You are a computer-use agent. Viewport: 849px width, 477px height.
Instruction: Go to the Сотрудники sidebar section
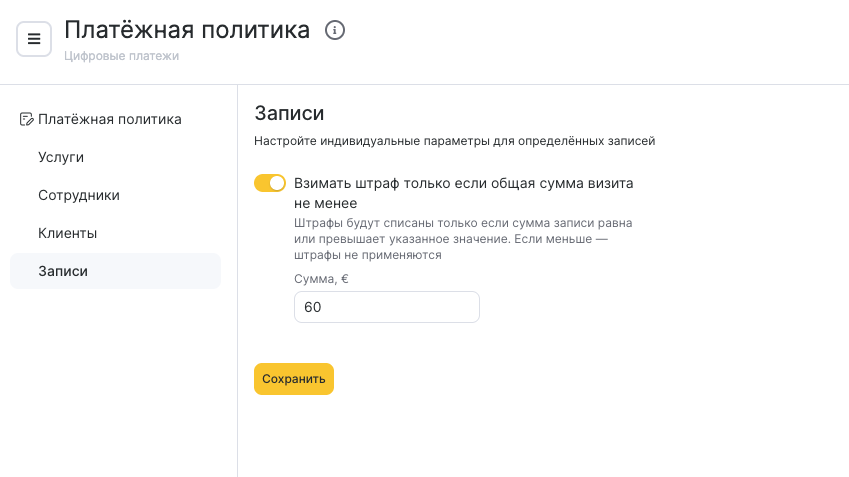(x=79, y=195)
